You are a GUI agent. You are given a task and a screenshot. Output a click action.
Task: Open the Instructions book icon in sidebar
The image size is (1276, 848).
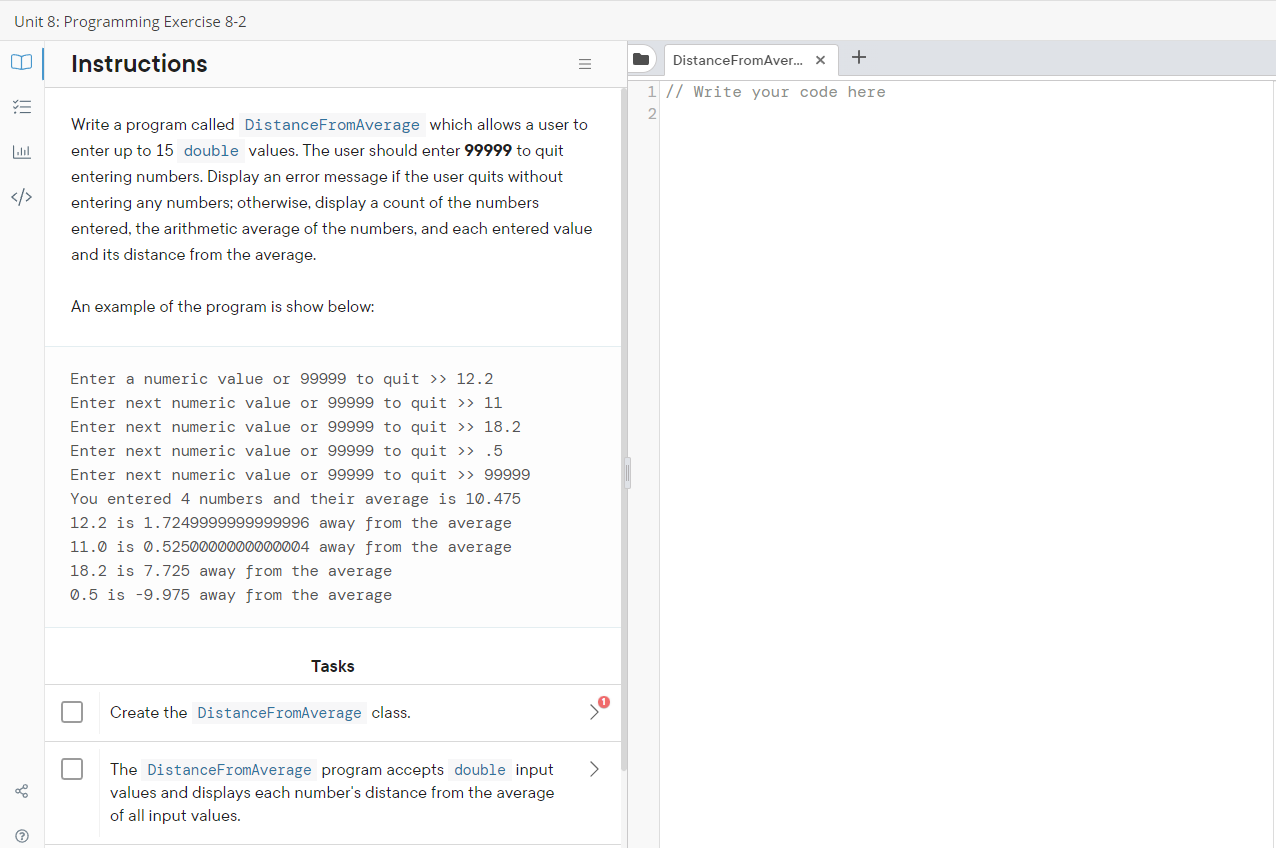[x=21, y=62]
